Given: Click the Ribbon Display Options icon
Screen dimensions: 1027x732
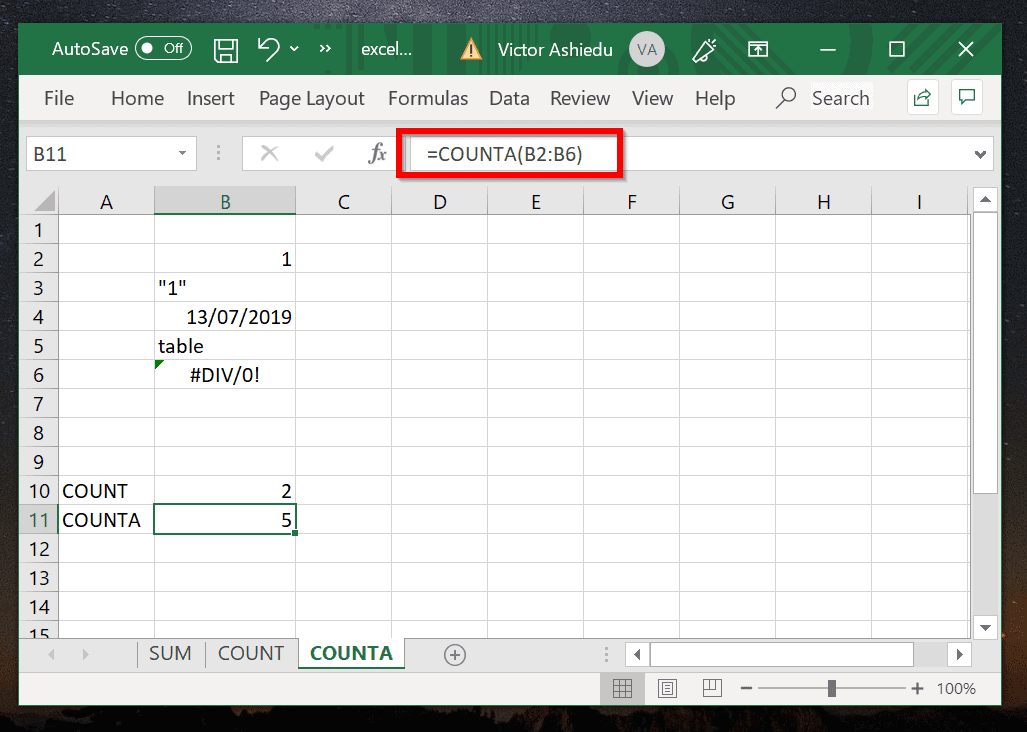Looking at the screenshot, I should pyautogui.click(x=758, y=49).
